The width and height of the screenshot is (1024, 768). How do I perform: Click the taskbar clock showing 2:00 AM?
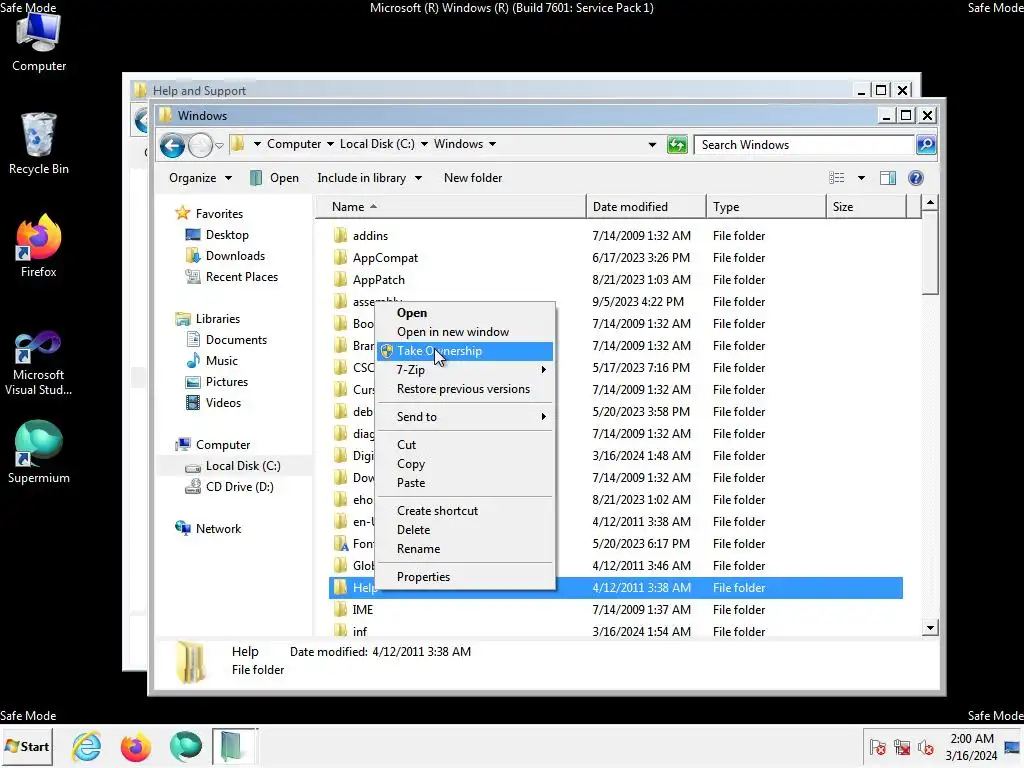pyautogui.click(x=971, y=746)
